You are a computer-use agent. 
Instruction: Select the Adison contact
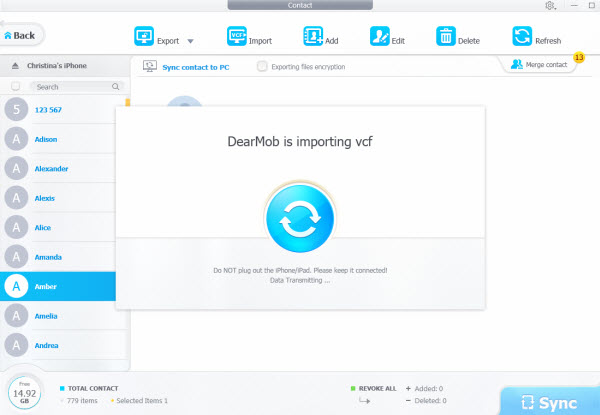point(58,139)
